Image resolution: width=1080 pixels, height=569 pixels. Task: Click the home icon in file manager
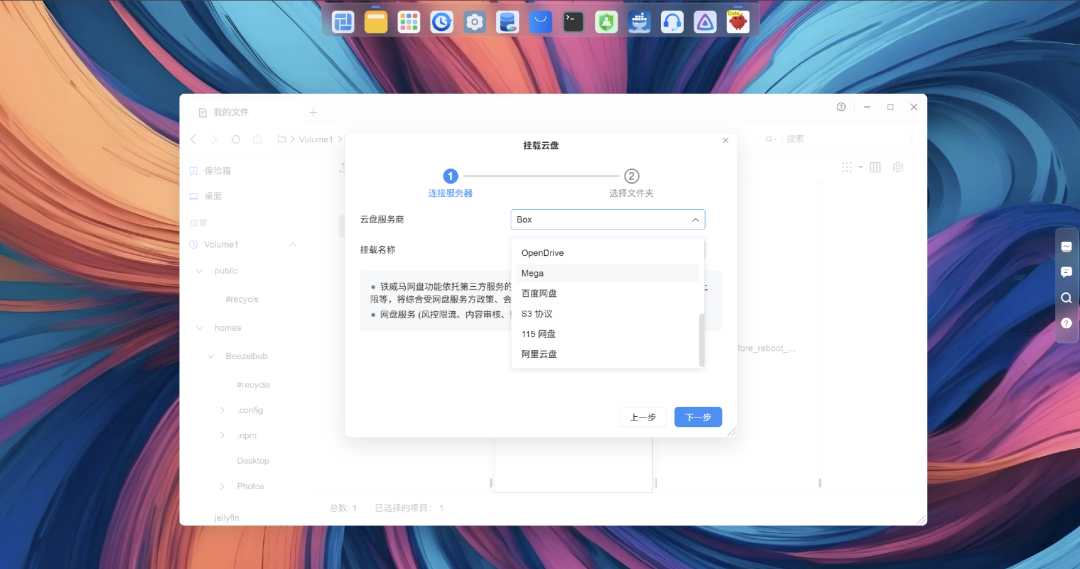258,139
